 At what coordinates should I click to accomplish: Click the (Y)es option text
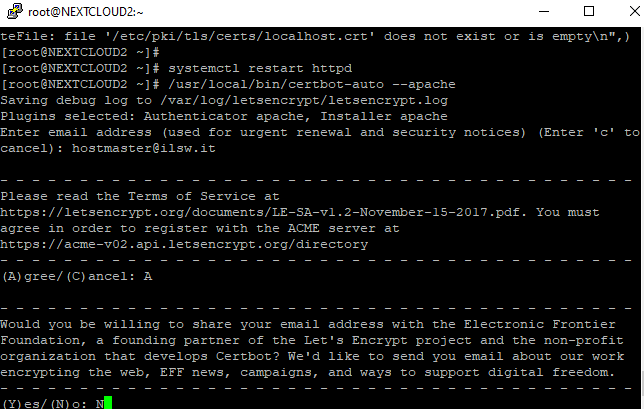click(x=23, y=404)
